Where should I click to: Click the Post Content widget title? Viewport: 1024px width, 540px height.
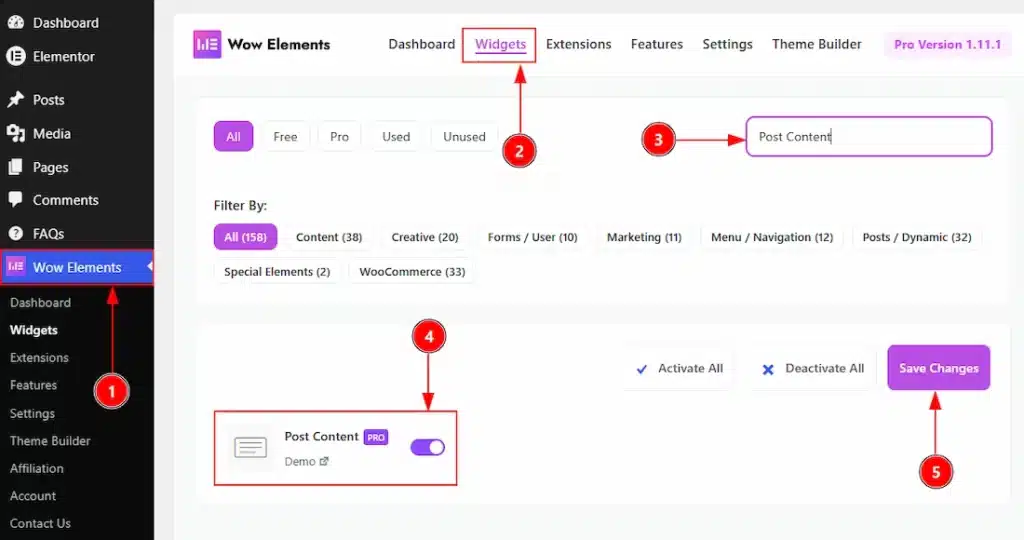pos(321,436)
